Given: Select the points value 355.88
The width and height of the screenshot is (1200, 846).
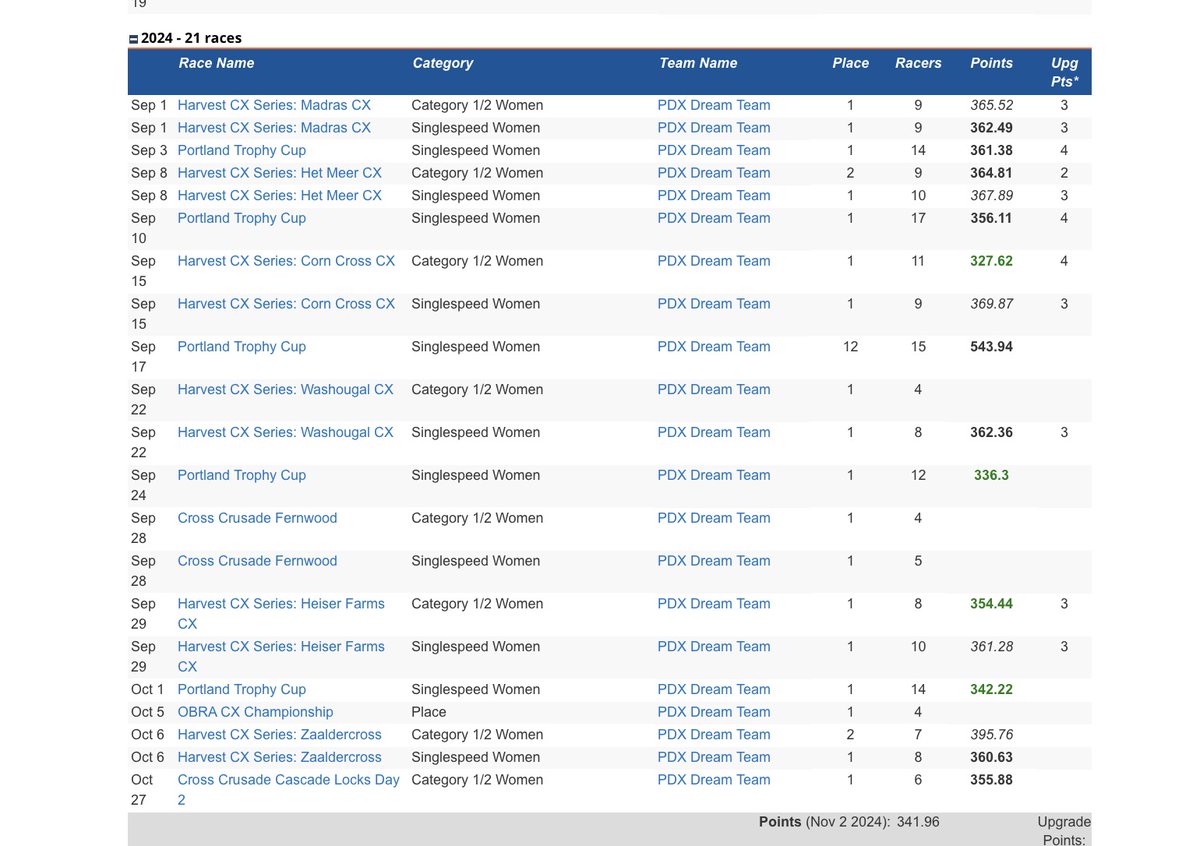Looking at the screenshot, I should [992, 780].
